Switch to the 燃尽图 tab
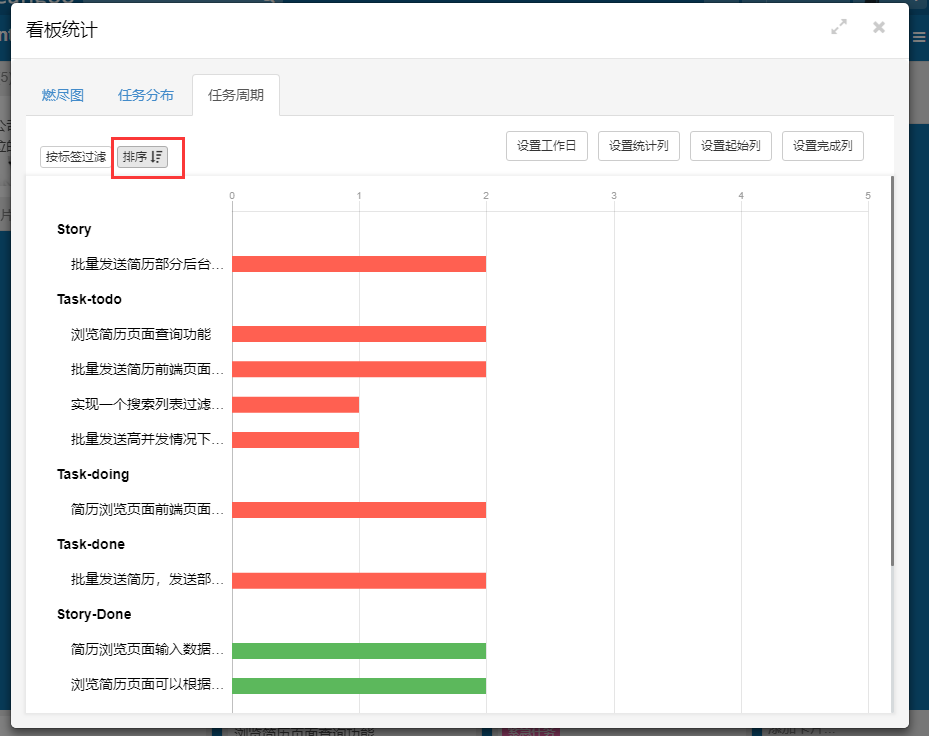The height and width of the screenshot is (736, 929). [63, 96]
